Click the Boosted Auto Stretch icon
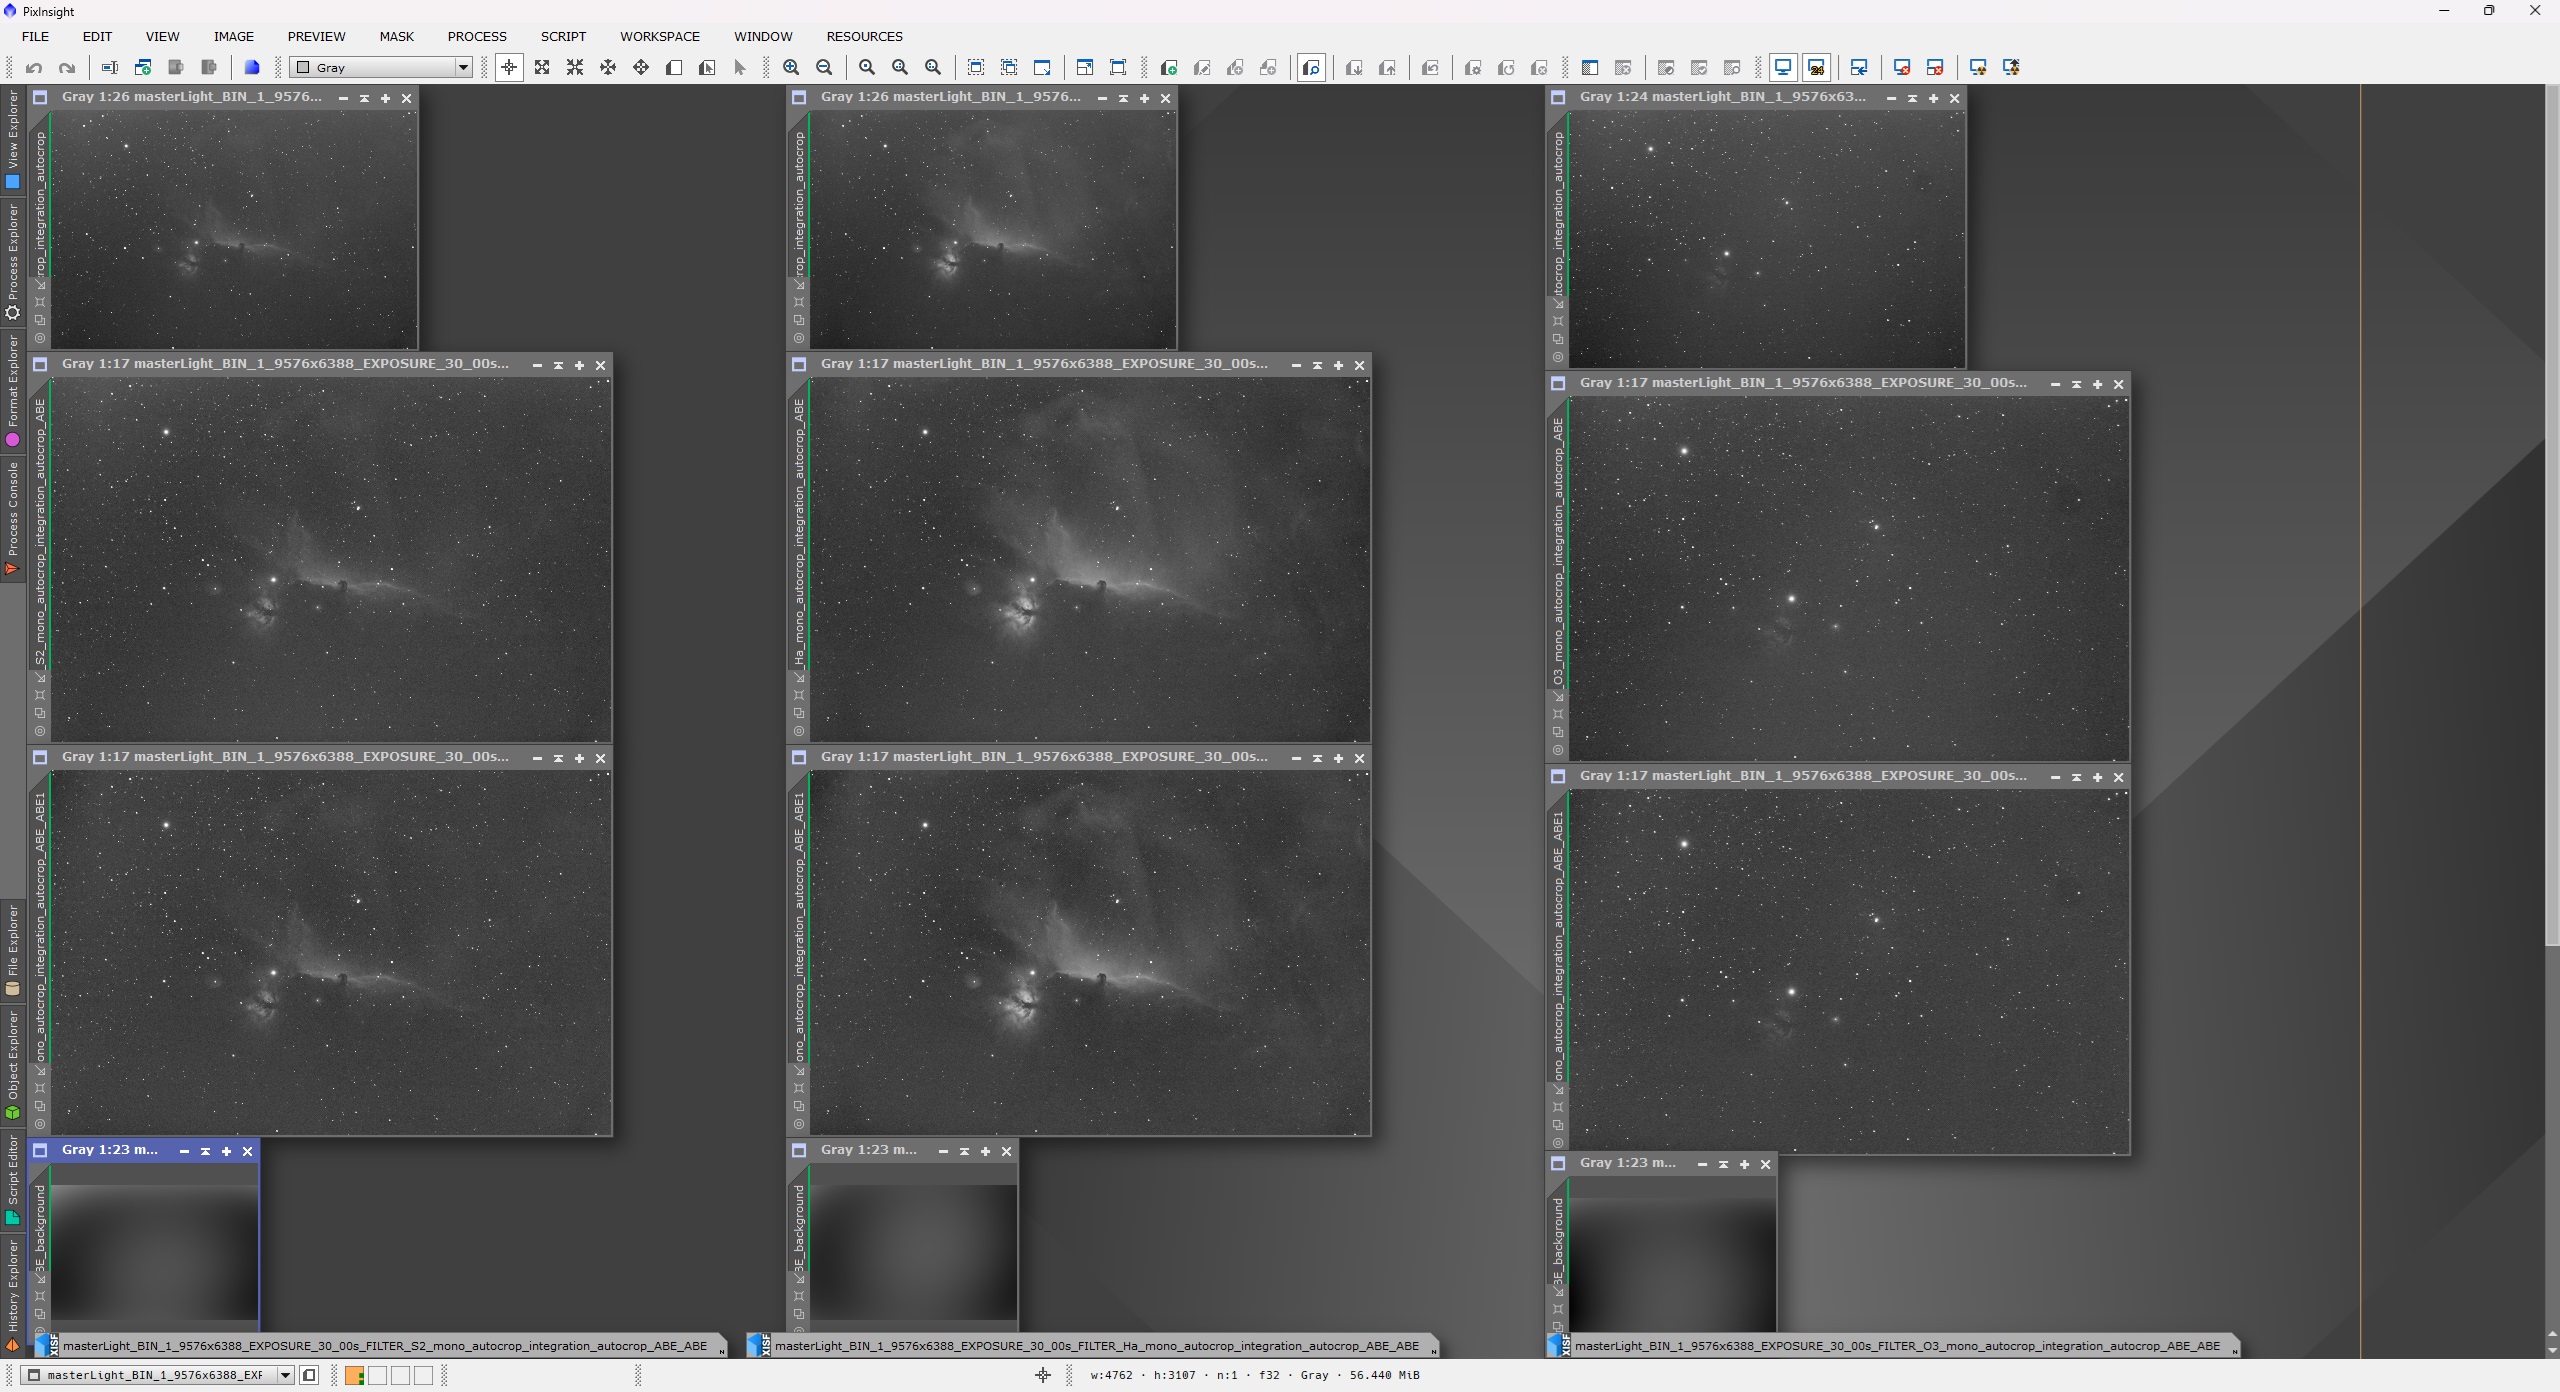This screenshot has height=1392, width=2560. click(2011, 68)
